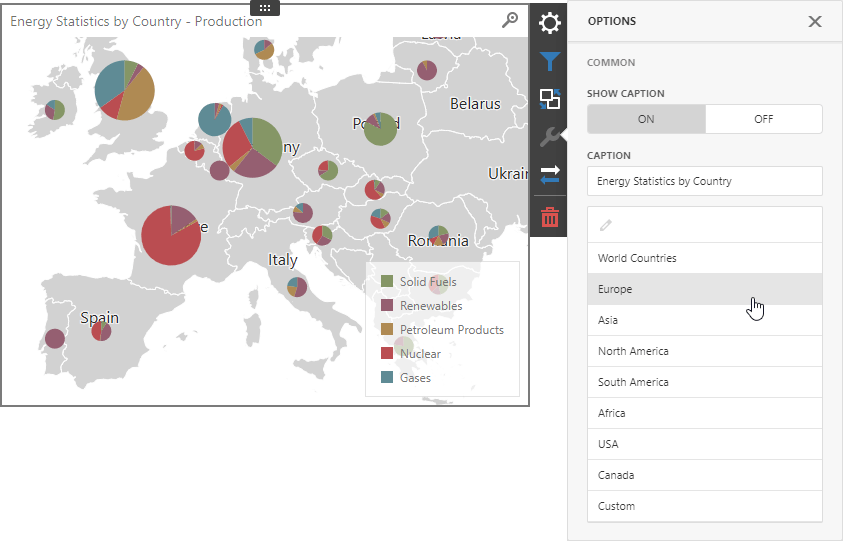Image resolution: width=843 pixels, height=541 pixels.
Task: Click the United Kingdom pie chart
Action: coord(124,90)
